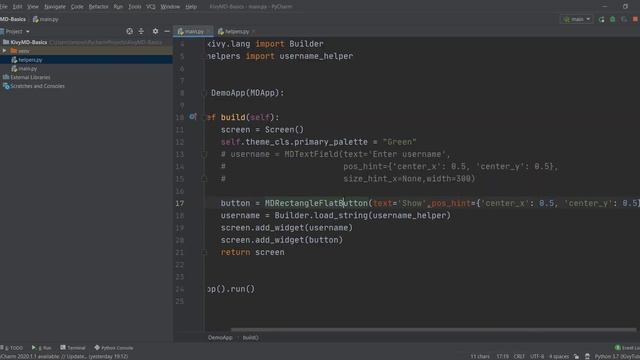Screen dimensions: 640x360
Task: Close the helpers.py editor tab
Action: click(253, 31)
